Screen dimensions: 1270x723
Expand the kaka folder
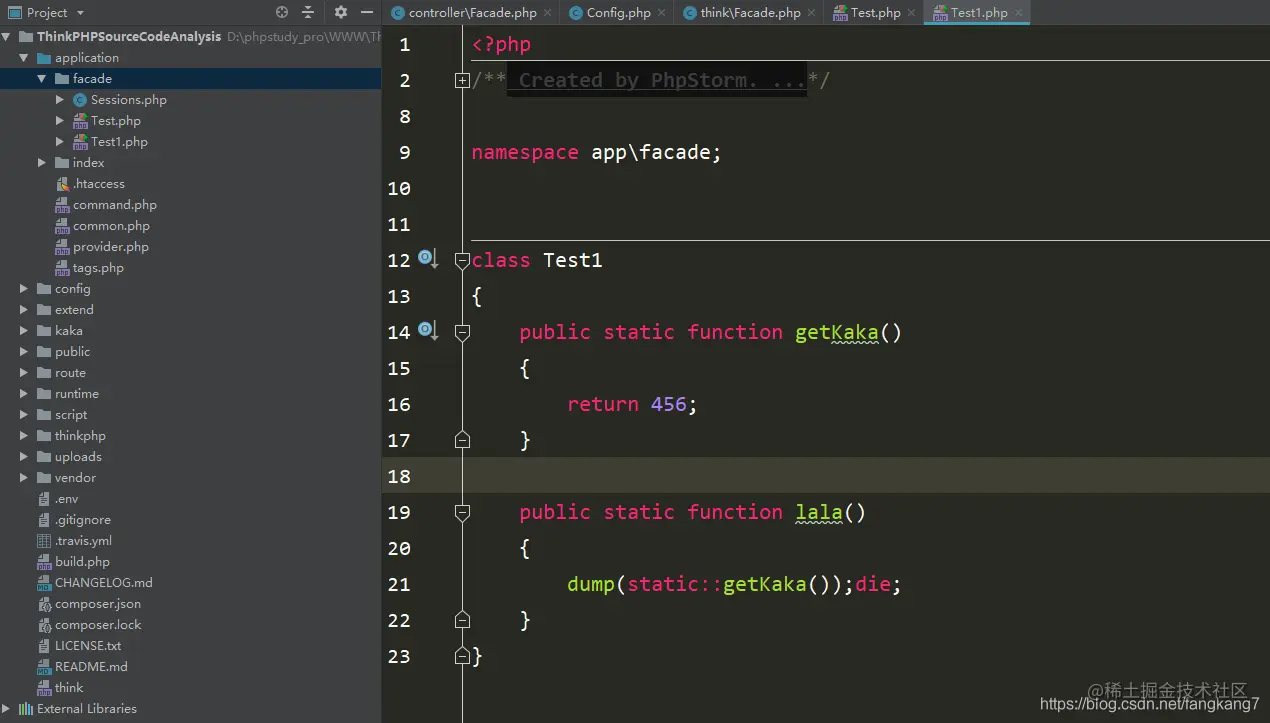pyautogui.click(x=23, y=331)
